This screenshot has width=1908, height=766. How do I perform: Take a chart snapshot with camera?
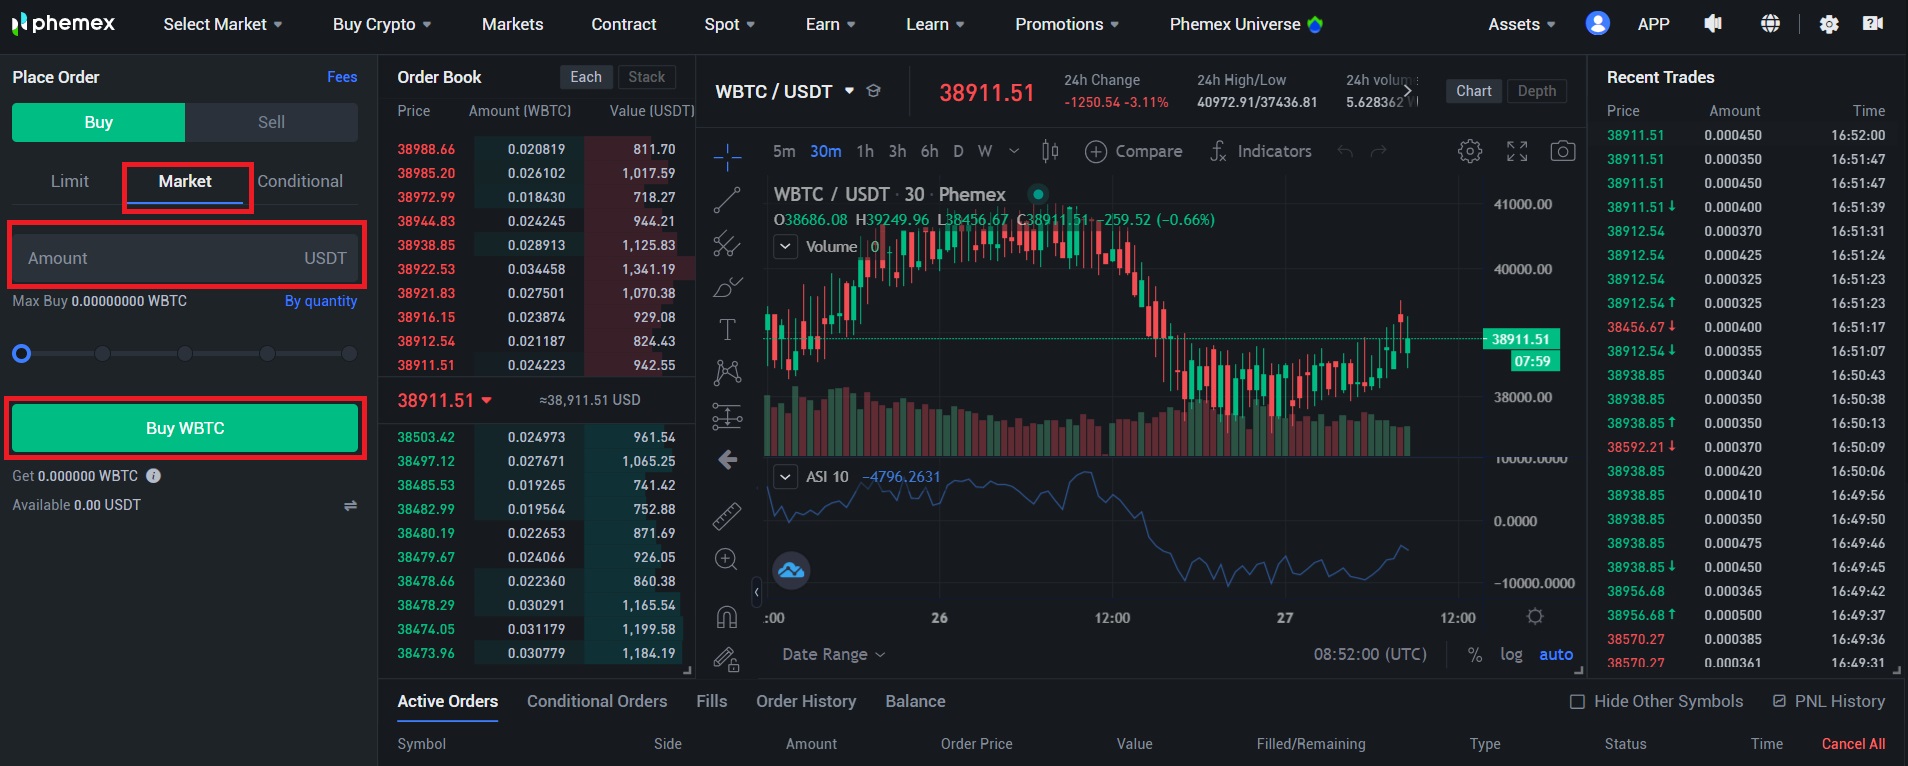click(x=1563, y=151)
